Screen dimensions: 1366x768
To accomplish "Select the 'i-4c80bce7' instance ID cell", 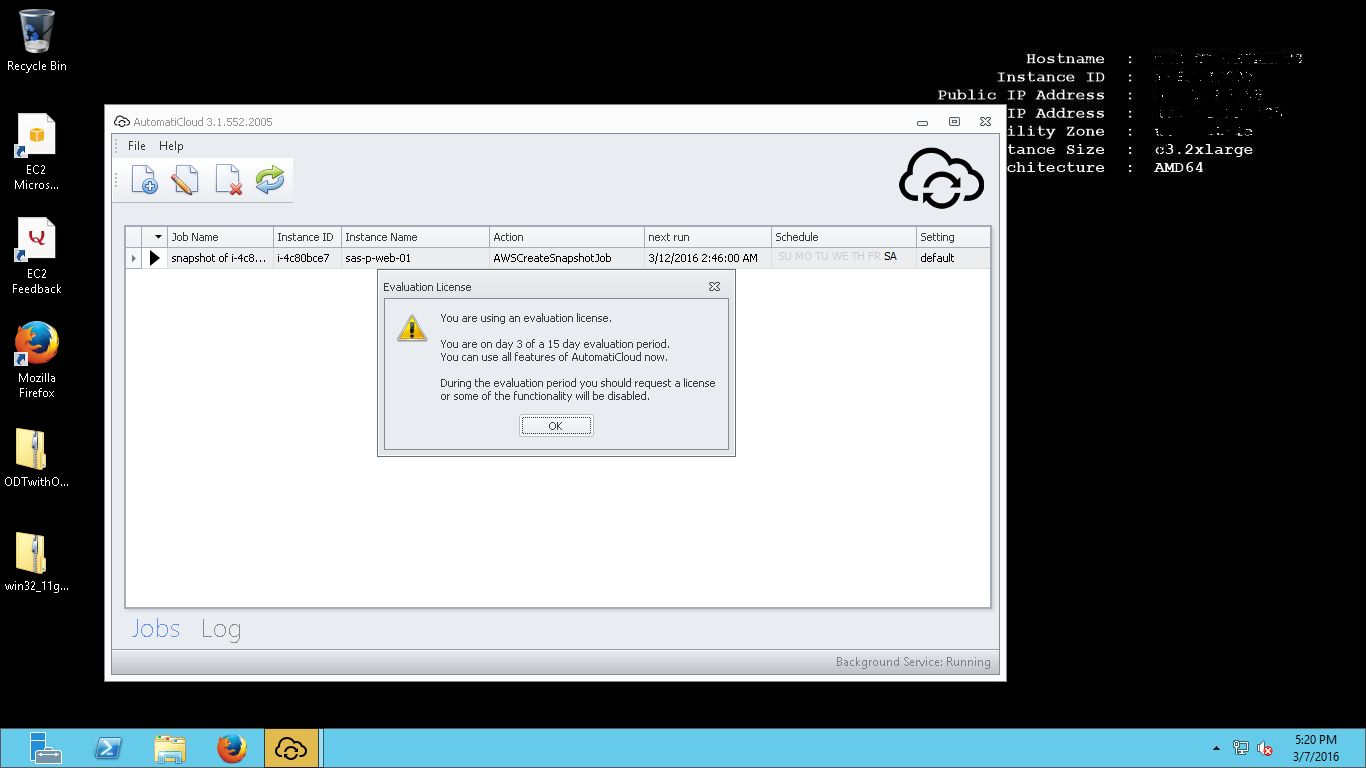I will 307,258.
